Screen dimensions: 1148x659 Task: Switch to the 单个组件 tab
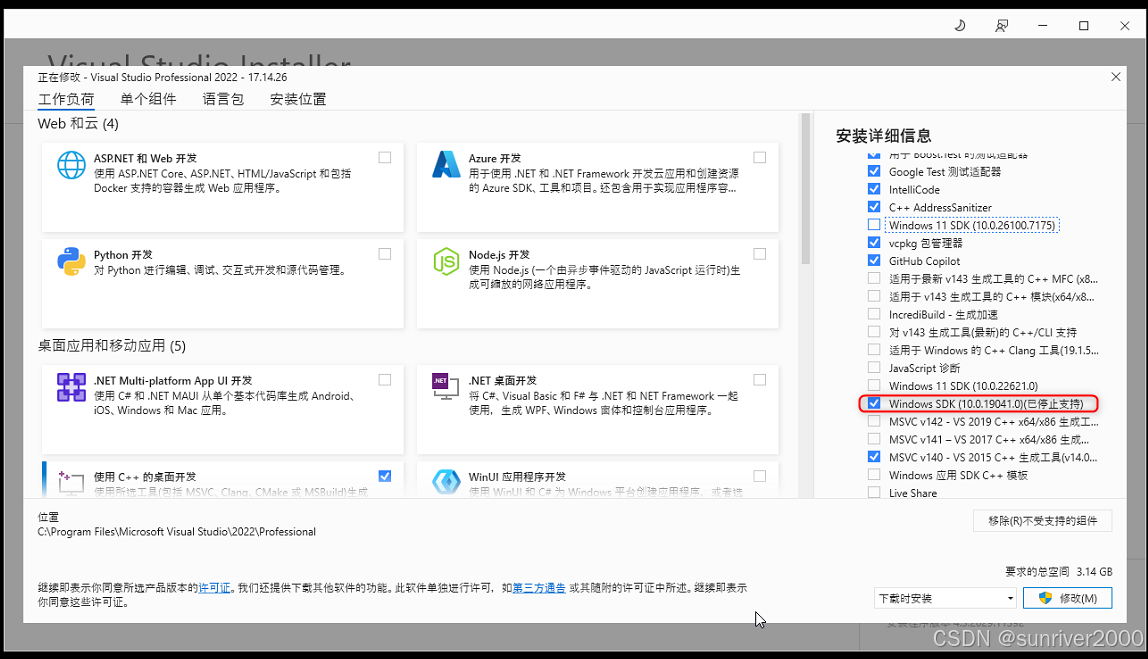(x=148, y=99)
